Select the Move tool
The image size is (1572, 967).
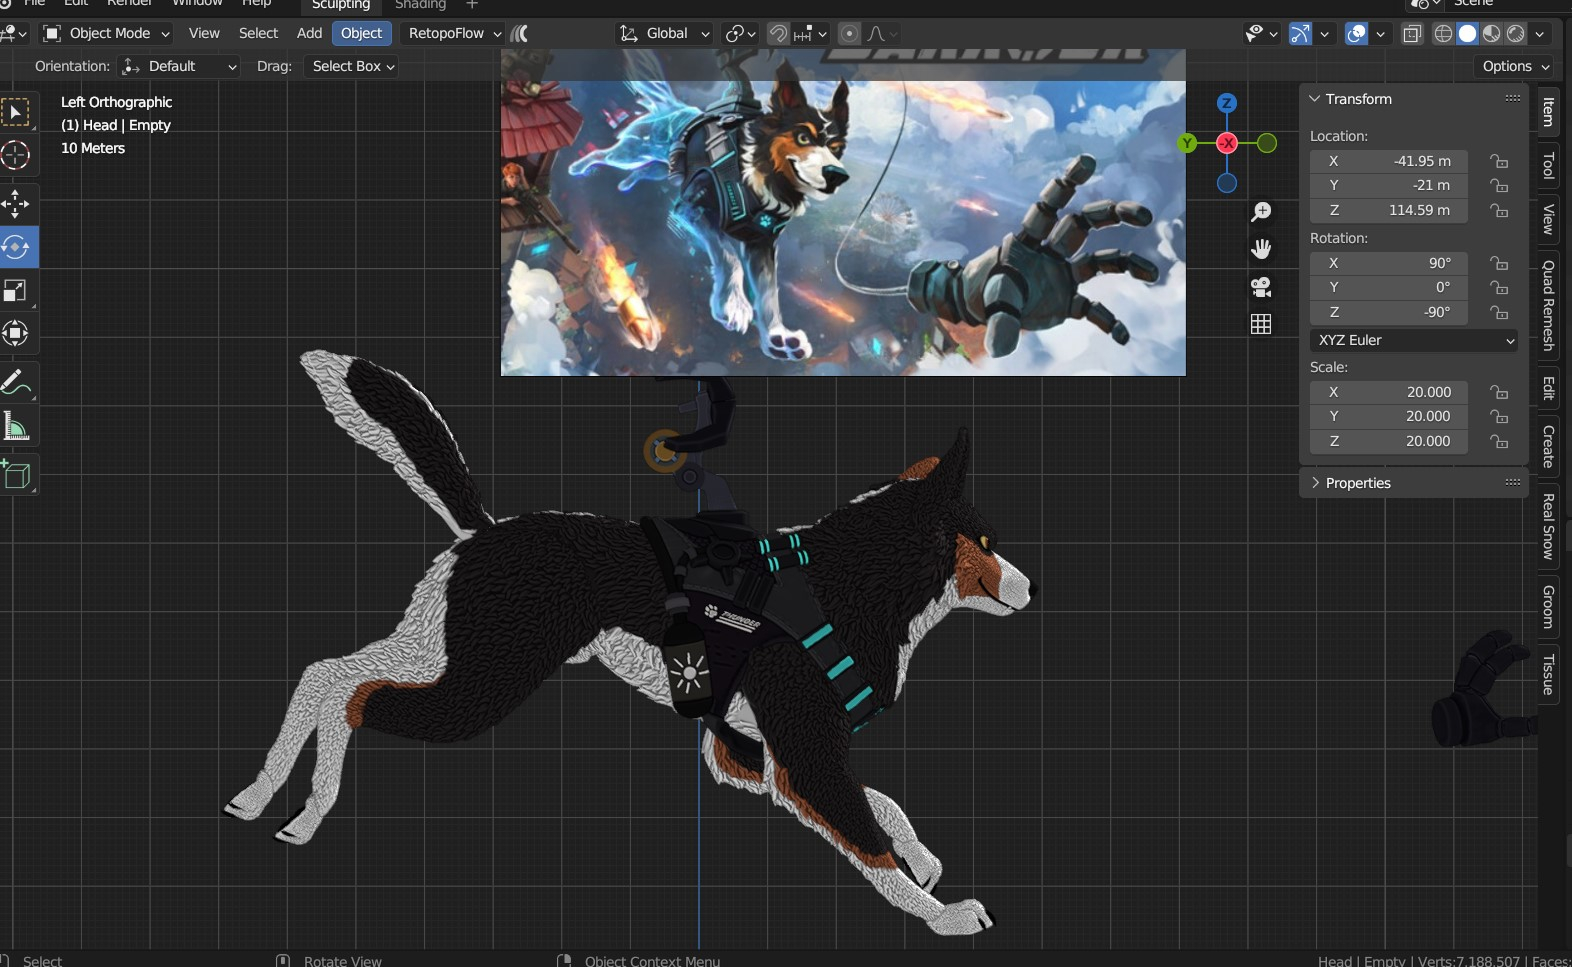coord(16,204)
